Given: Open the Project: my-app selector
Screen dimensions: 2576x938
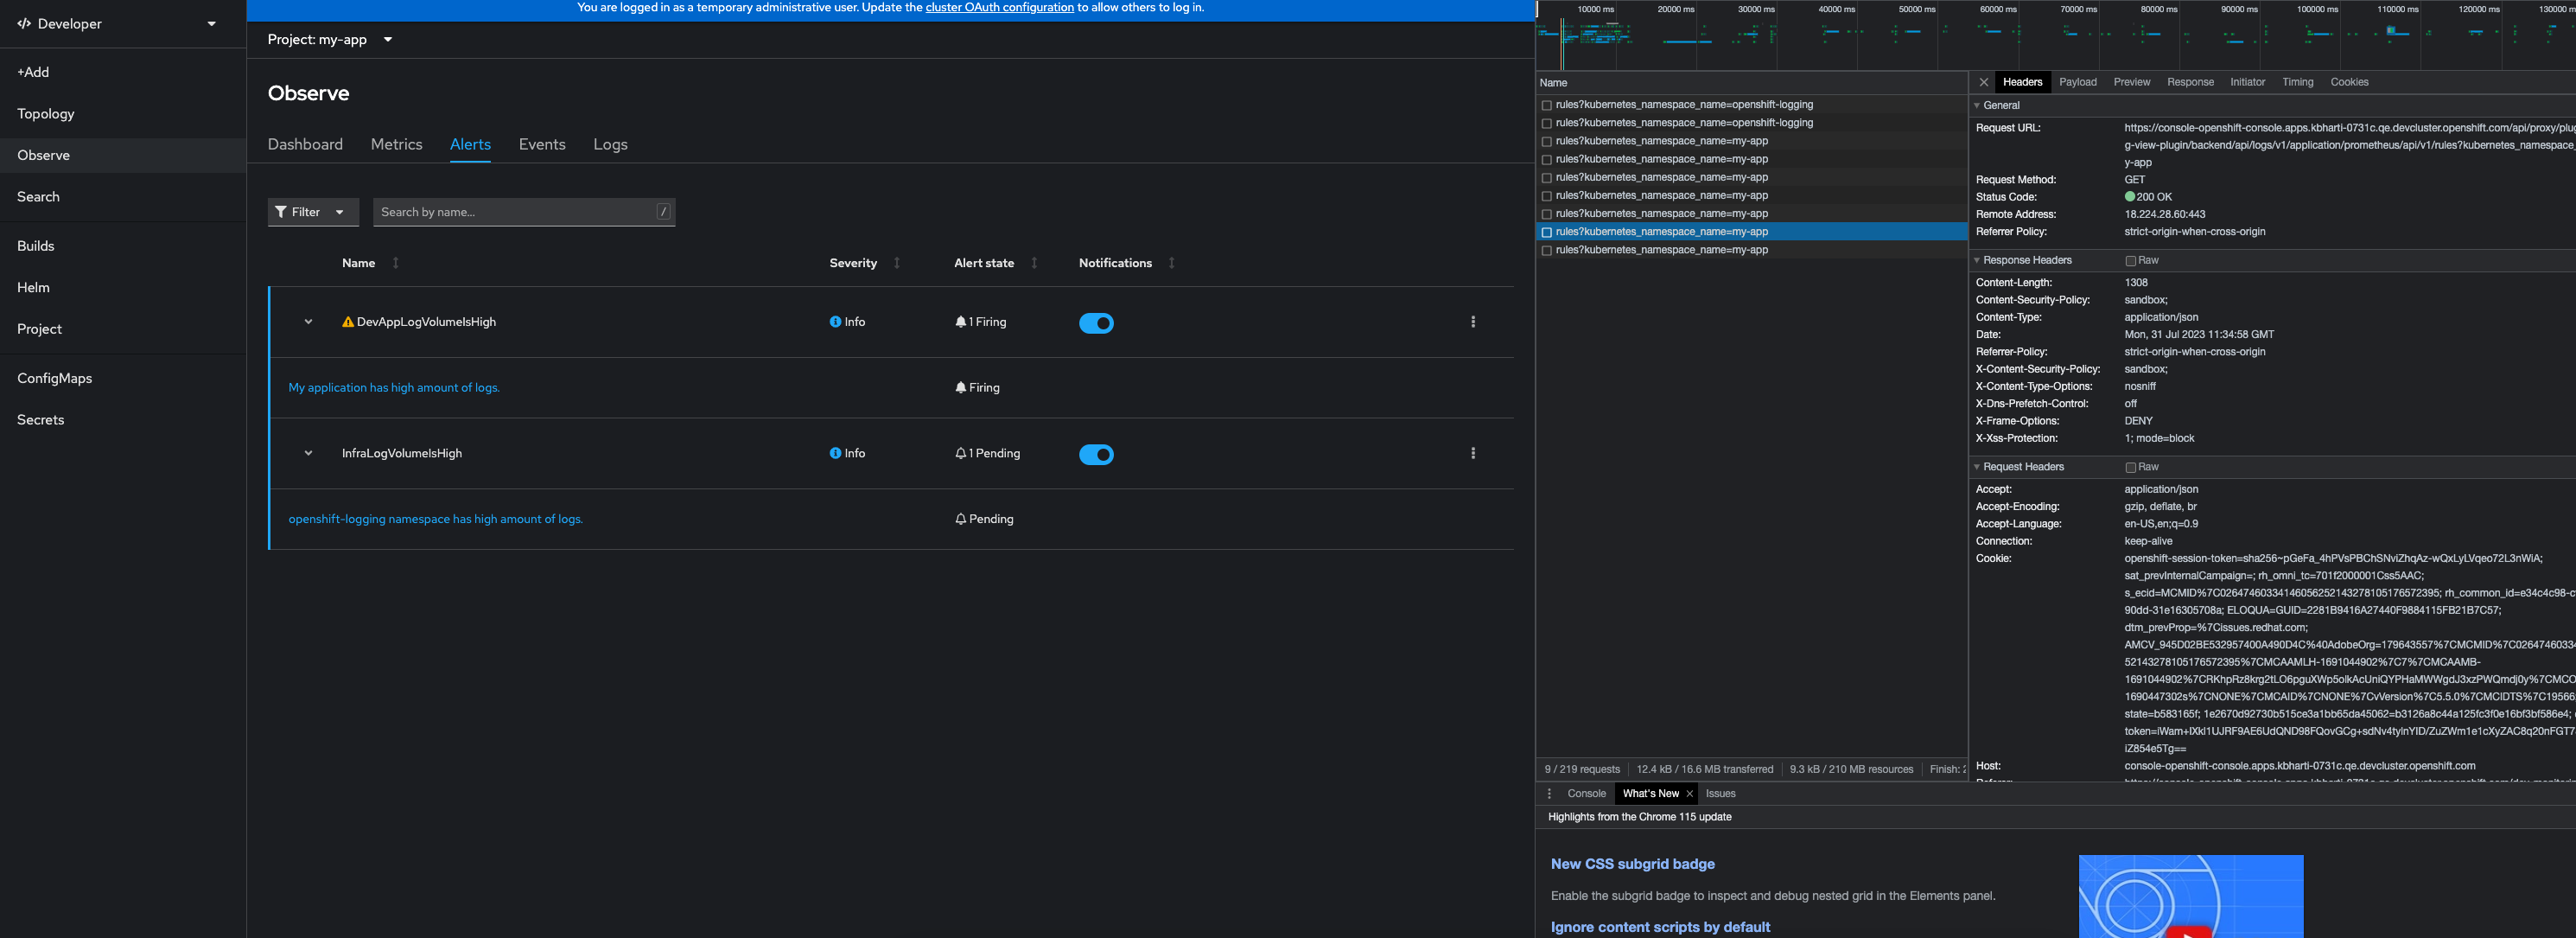Looking at the screenshot, I should pos(329,40).
